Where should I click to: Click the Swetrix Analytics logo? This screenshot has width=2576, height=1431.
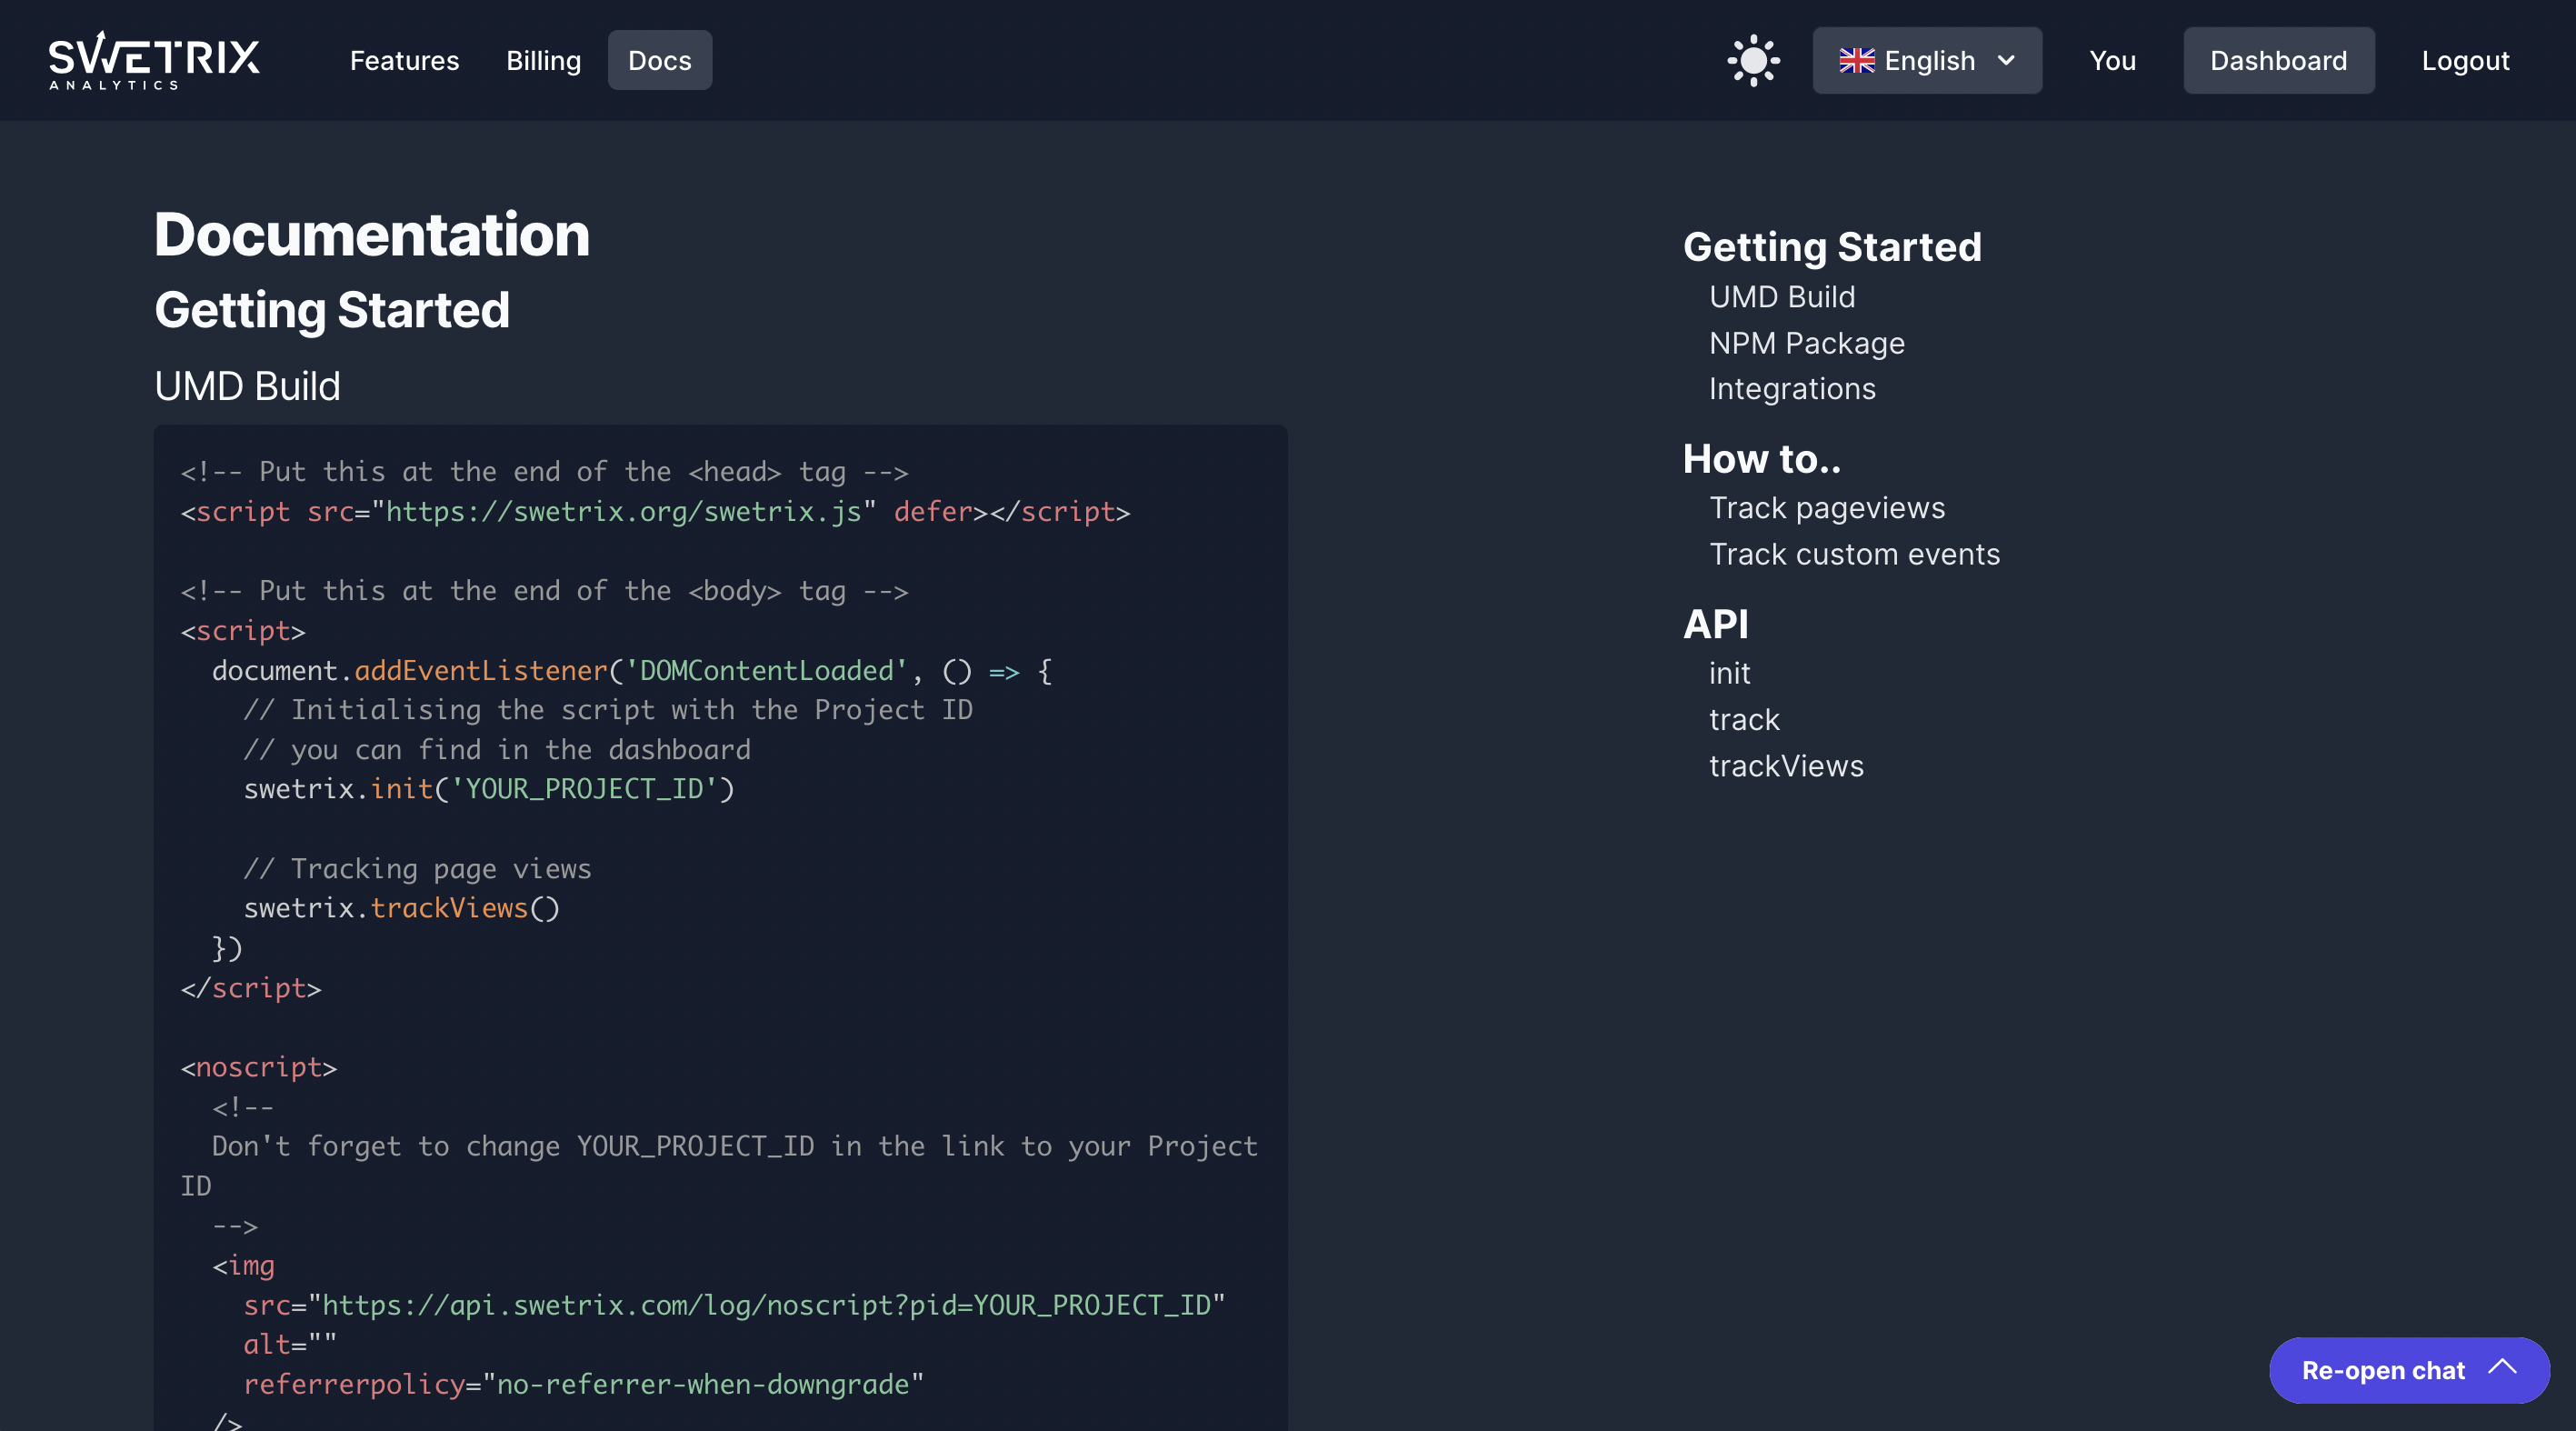pos(154,60)
